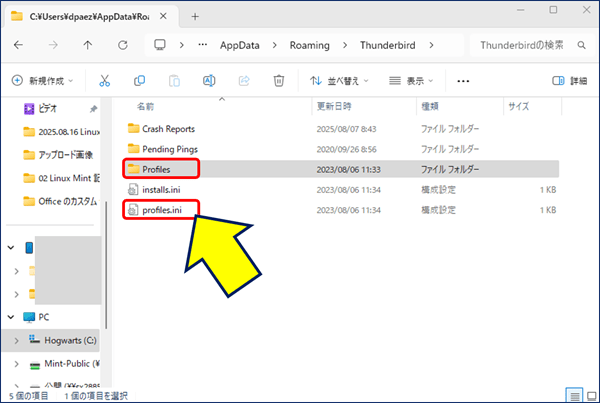Open the 表示 view dropdown

pyautogui.click(x=411, y=81)
